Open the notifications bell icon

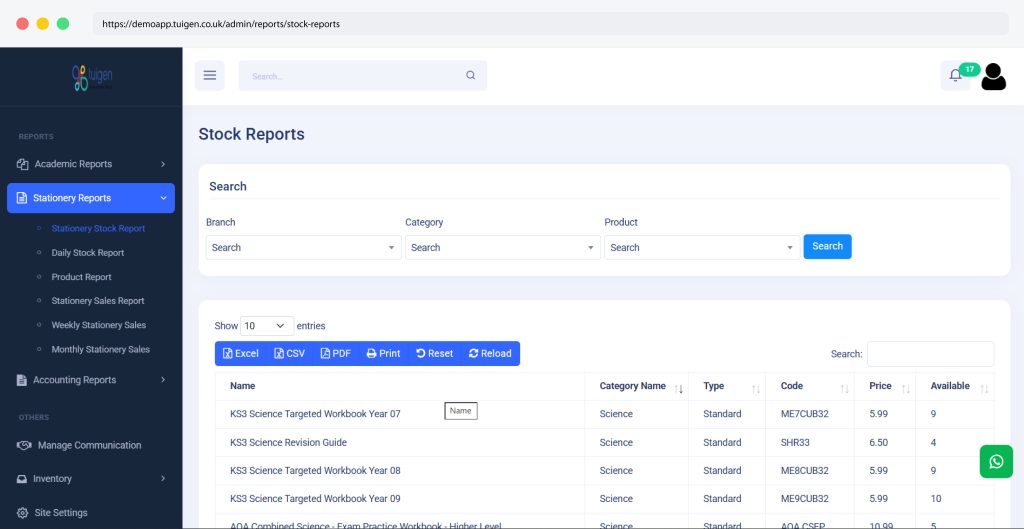955,76
